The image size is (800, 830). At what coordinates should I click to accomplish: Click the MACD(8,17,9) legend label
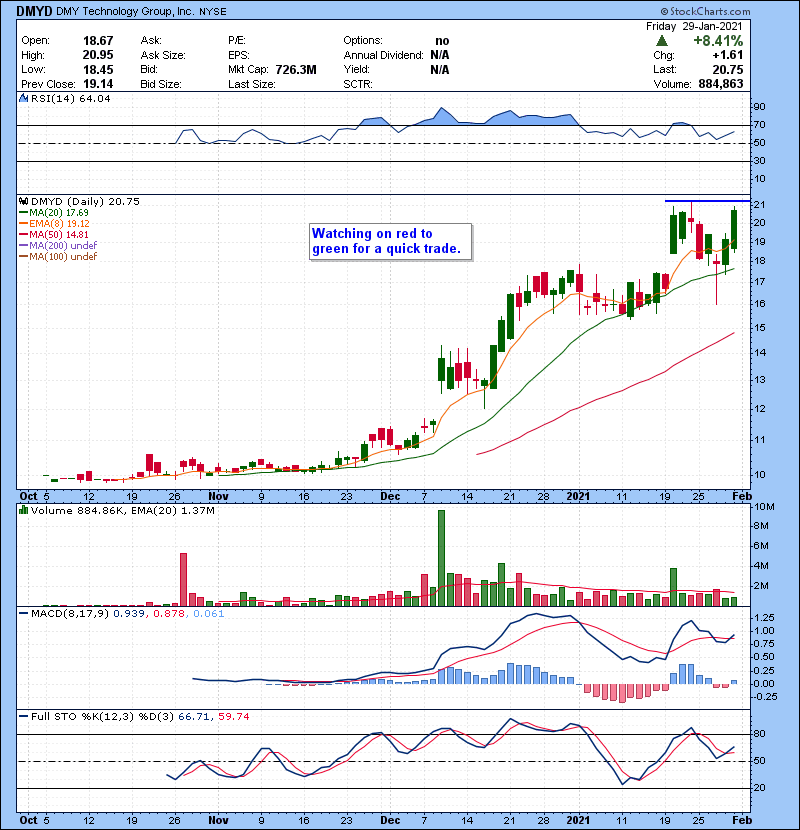tap(70, 614)
